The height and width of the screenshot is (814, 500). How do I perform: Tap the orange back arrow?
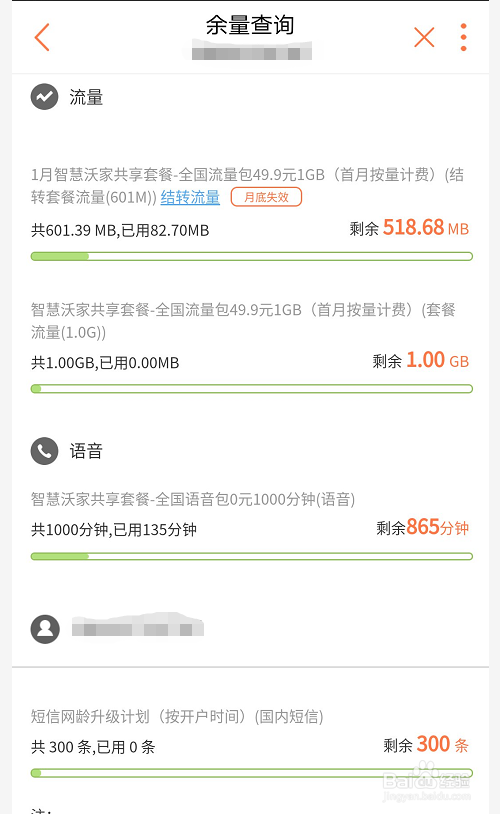pos(42,37)
